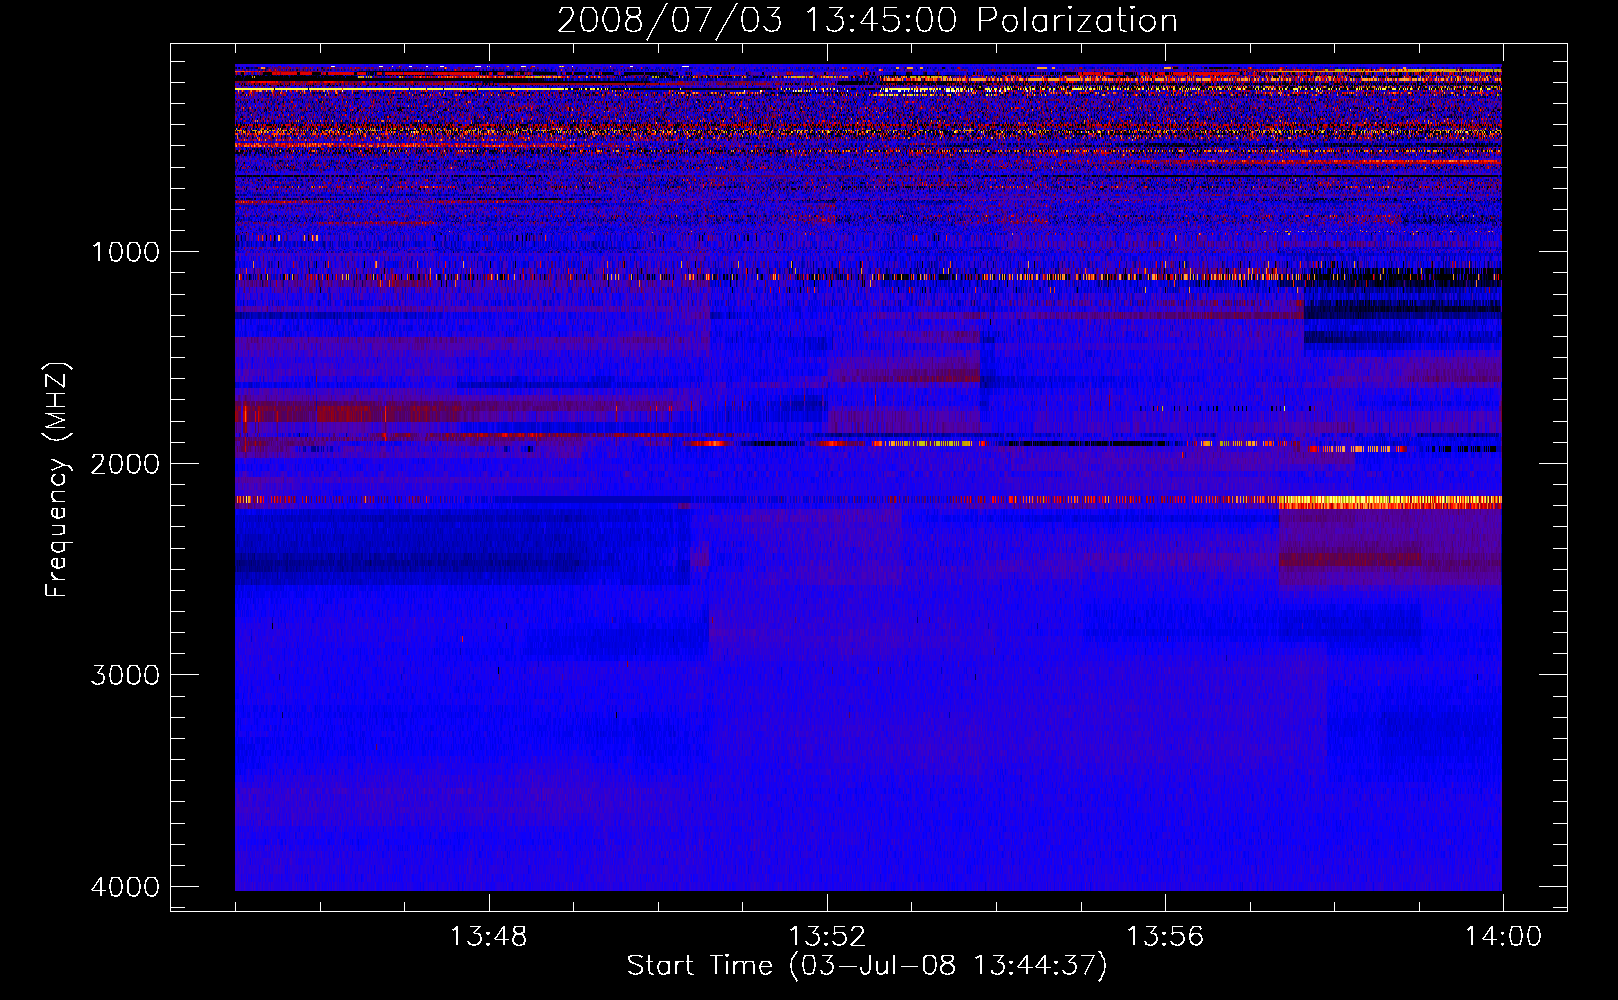
Task: Click the 3000 frequency tick label
Action: pos(125,675)
